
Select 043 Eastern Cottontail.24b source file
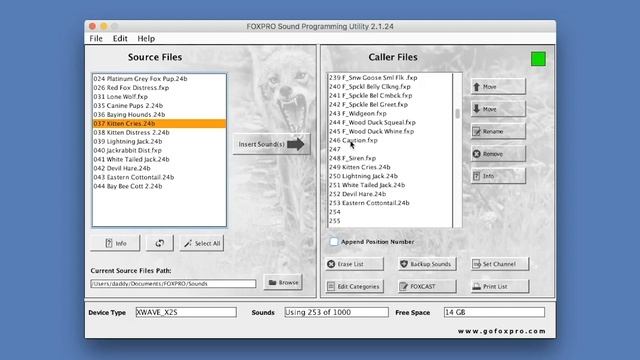[x=159, y=178]
